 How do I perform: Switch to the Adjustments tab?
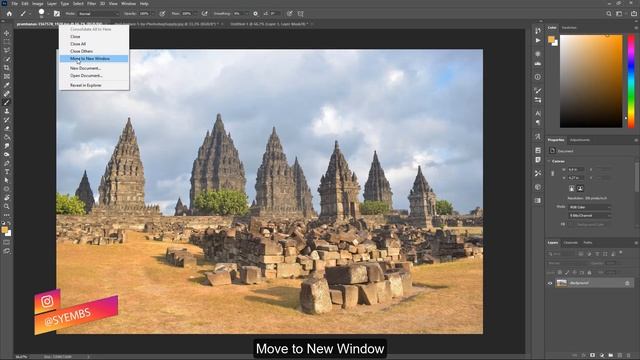click(580, 140)
